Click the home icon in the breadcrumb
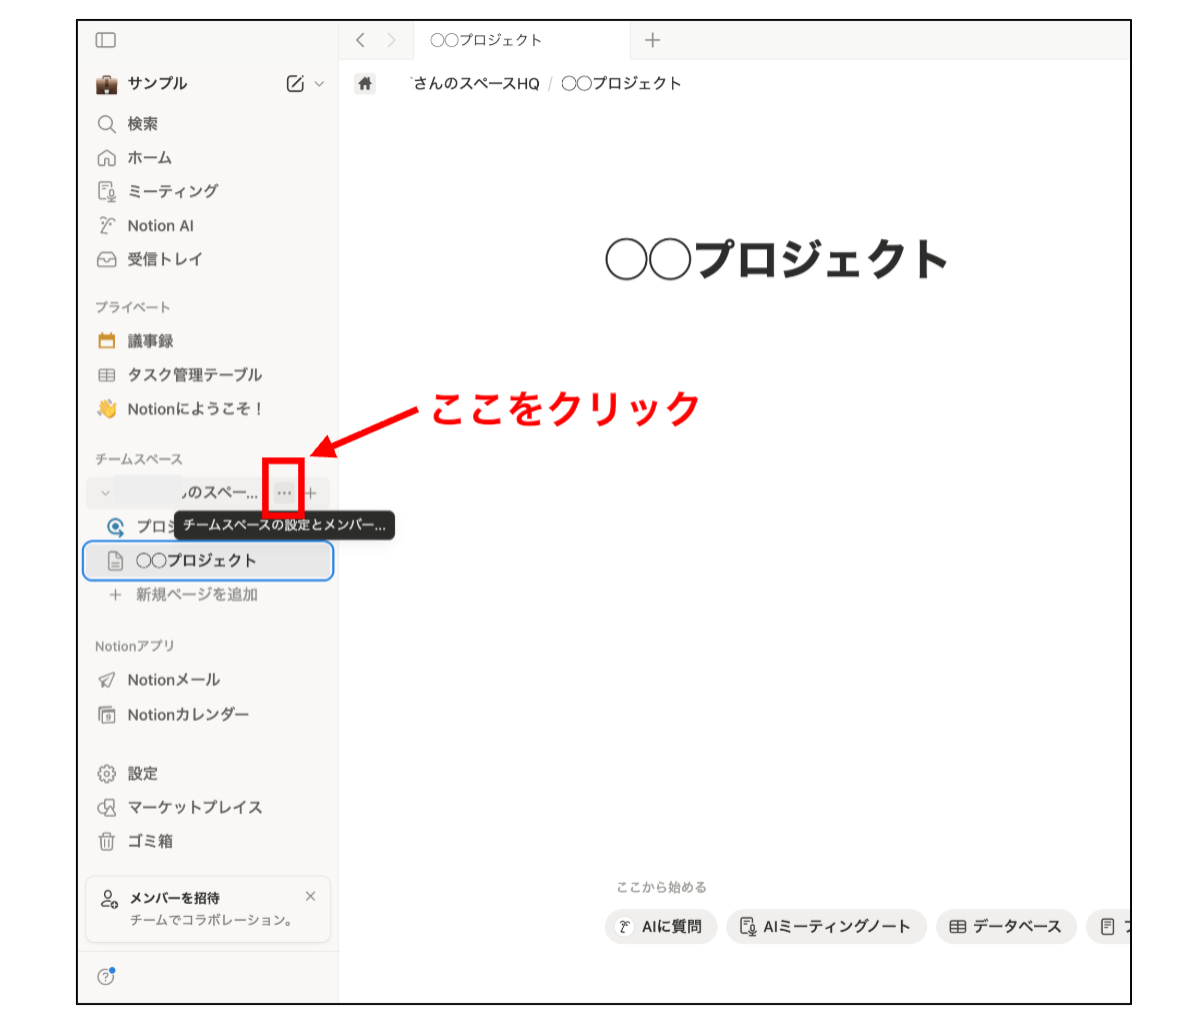 point(364,83)
